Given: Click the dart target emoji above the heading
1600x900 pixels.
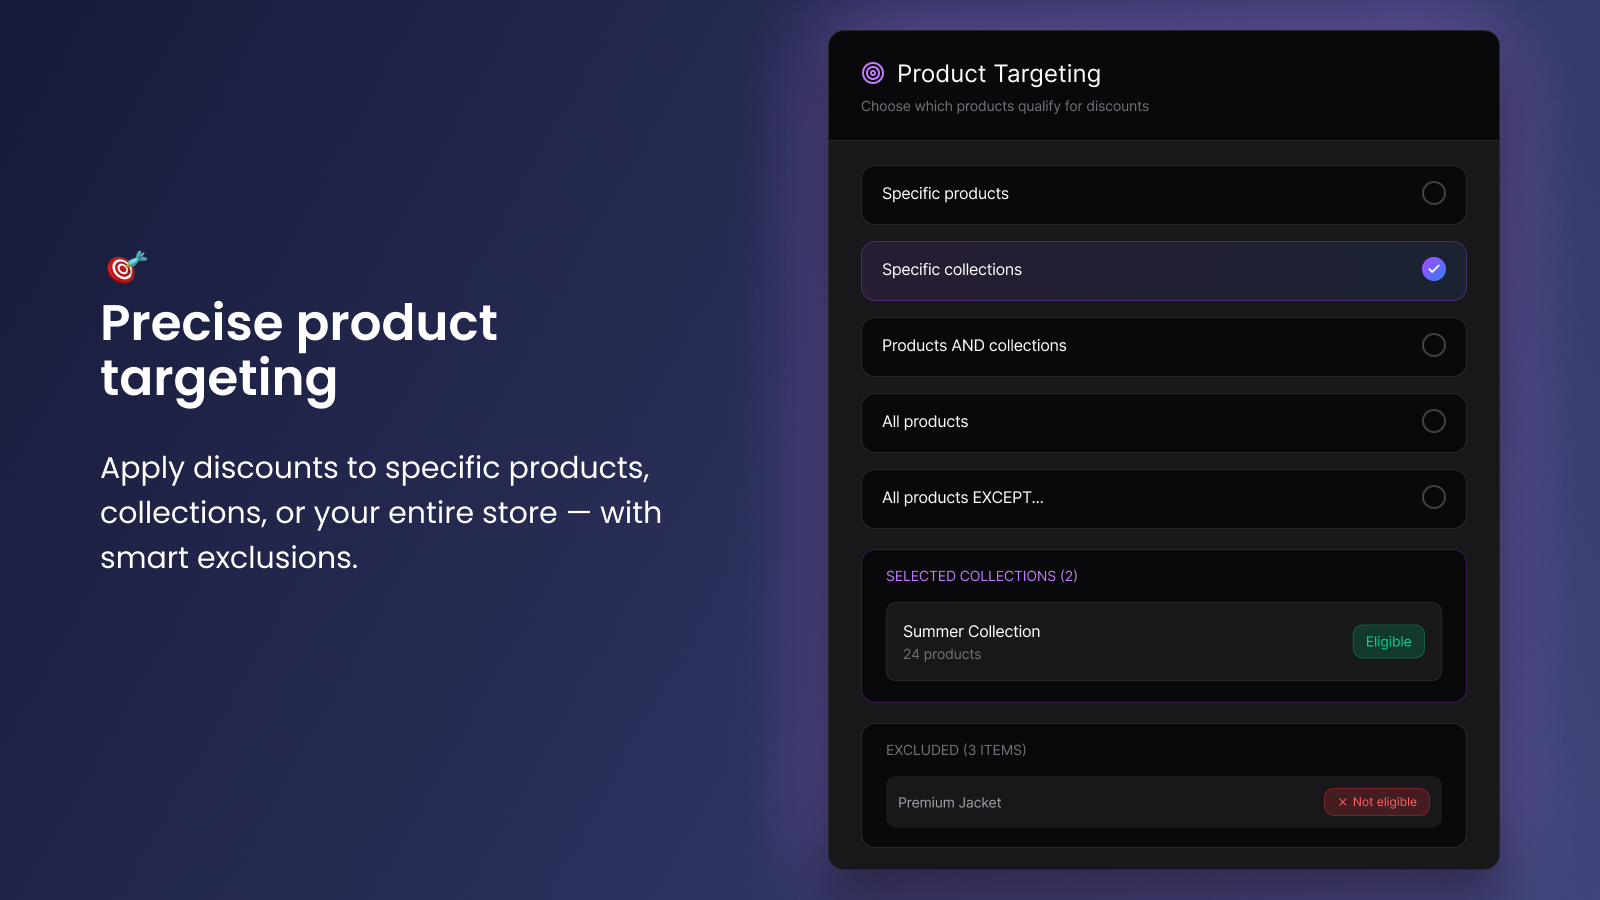Looking at the screenshot, I should click(124, 267).
